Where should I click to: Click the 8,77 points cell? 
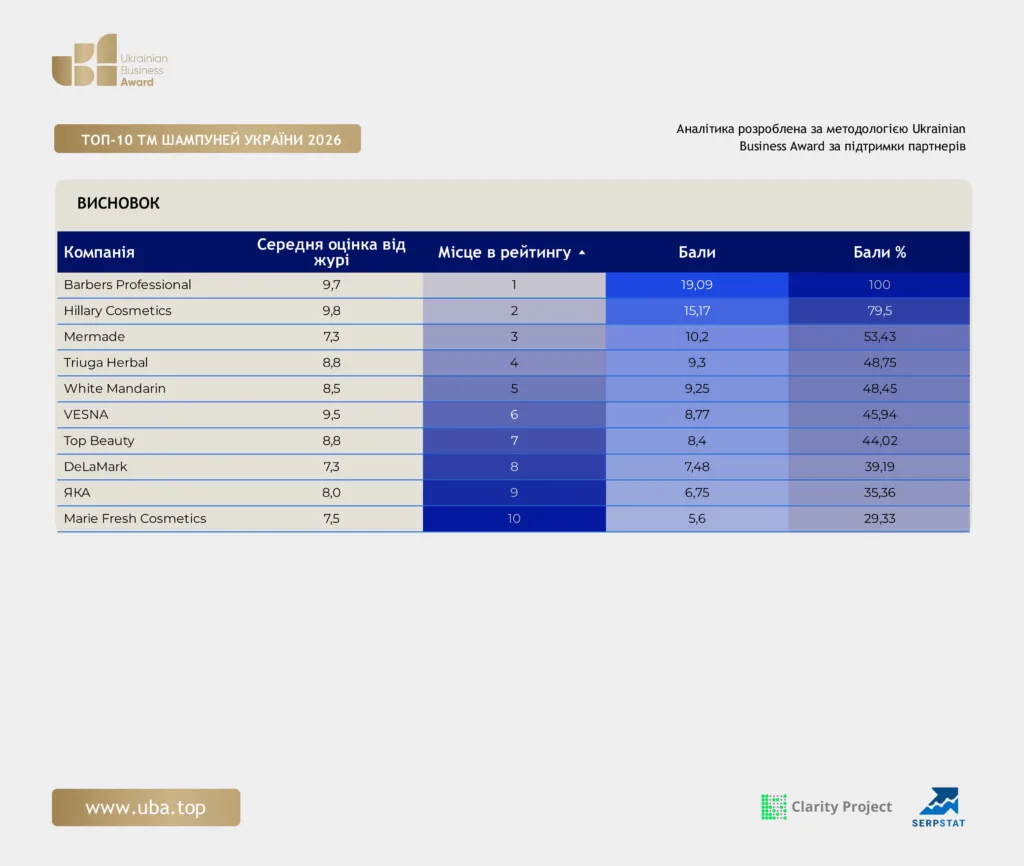coord(697,415)
